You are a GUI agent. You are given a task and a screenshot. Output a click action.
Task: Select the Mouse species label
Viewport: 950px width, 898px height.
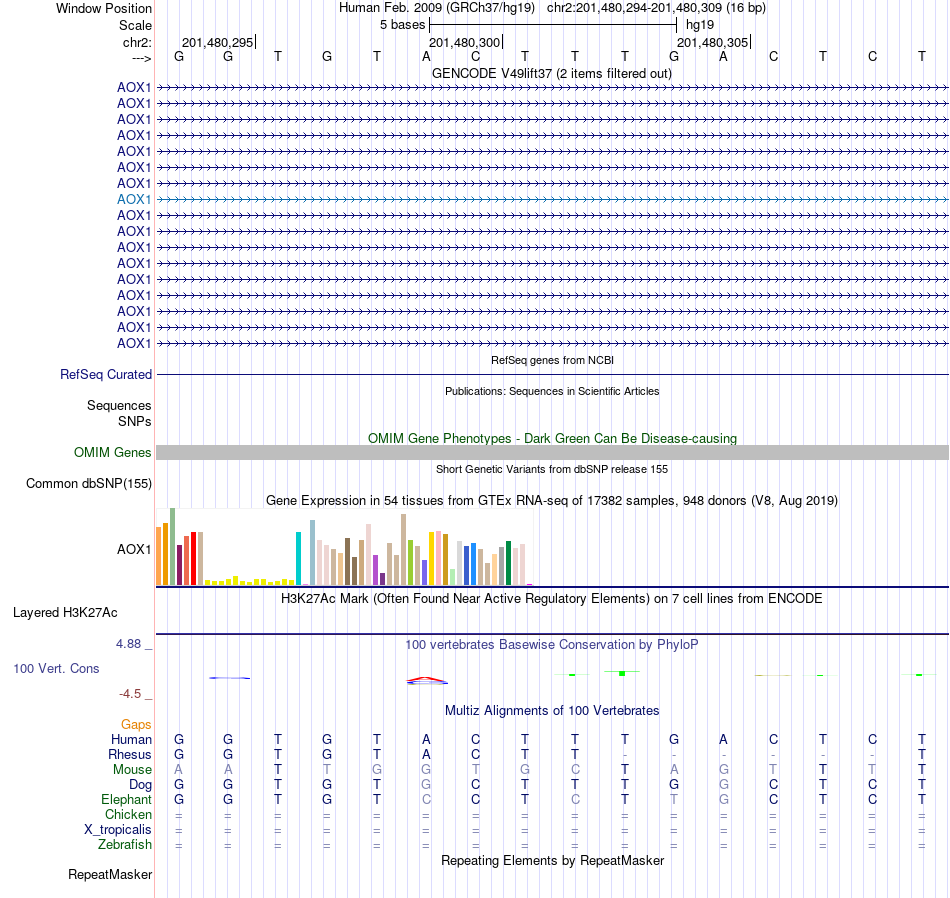[x=132, y=770]
